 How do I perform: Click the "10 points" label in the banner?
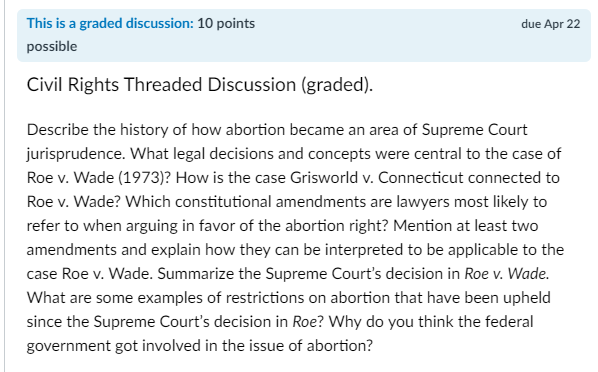pos(226,23)
